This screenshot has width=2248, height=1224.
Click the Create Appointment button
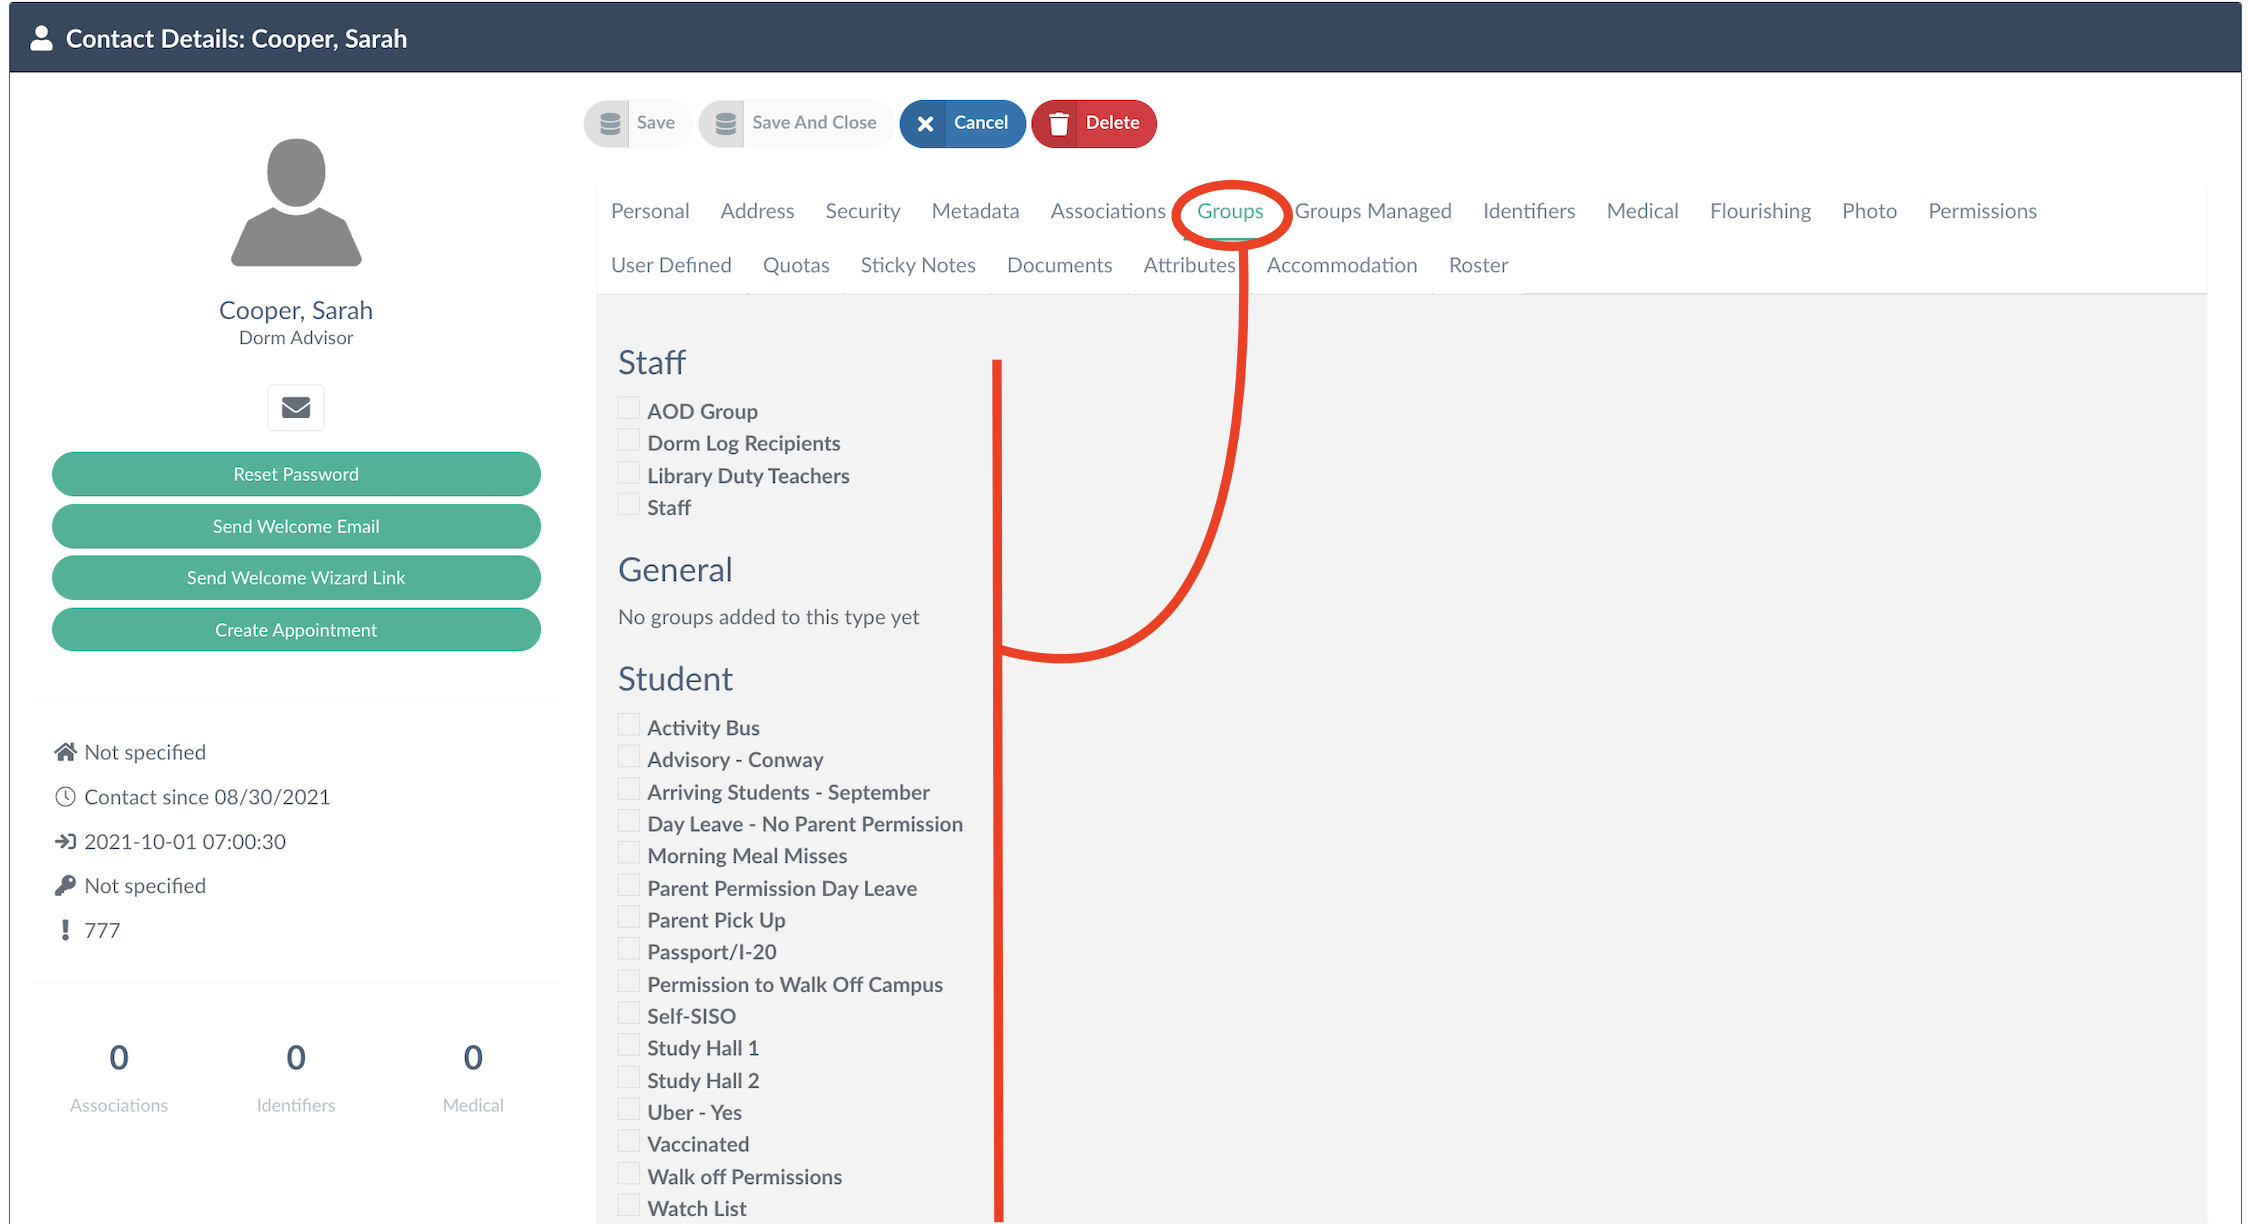296,630
